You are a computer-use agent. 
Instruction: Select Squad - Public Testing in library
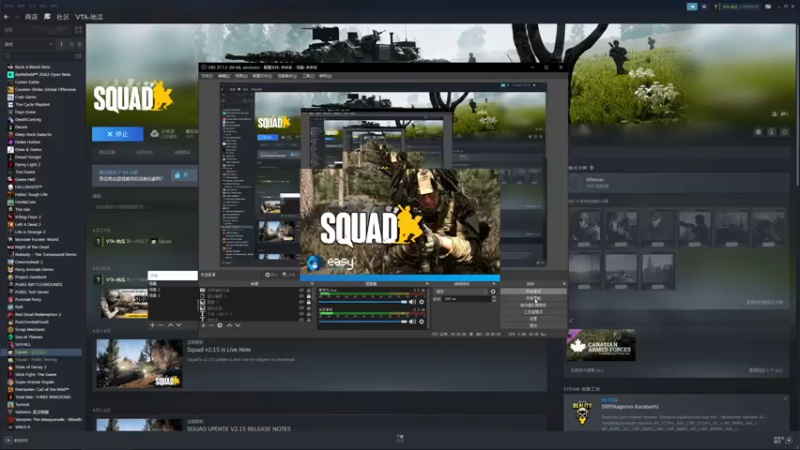coord(36,359)
